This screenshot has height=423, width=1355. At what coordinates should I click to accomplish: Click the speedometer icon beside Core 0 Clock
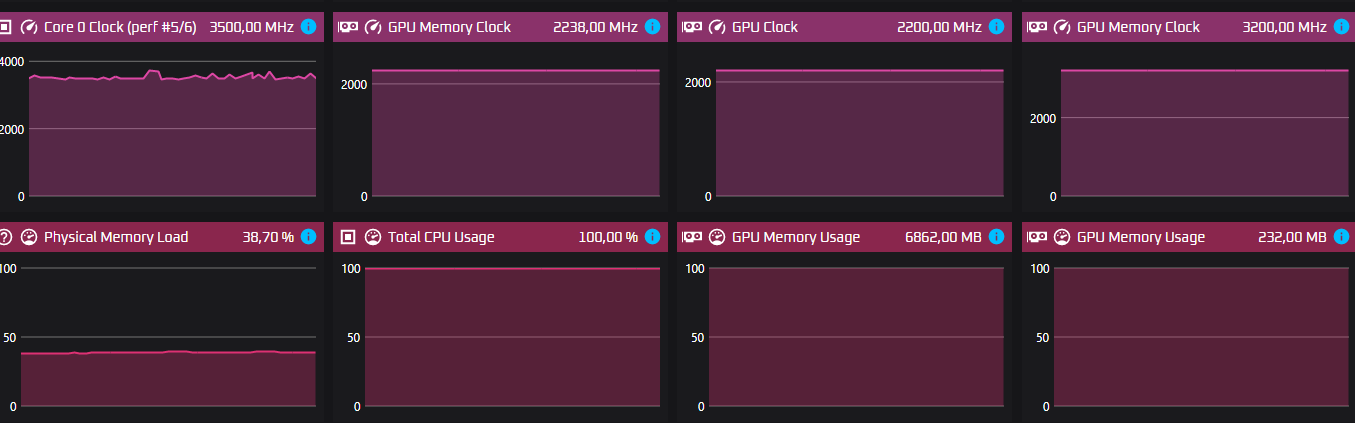[x=28, y=27]
